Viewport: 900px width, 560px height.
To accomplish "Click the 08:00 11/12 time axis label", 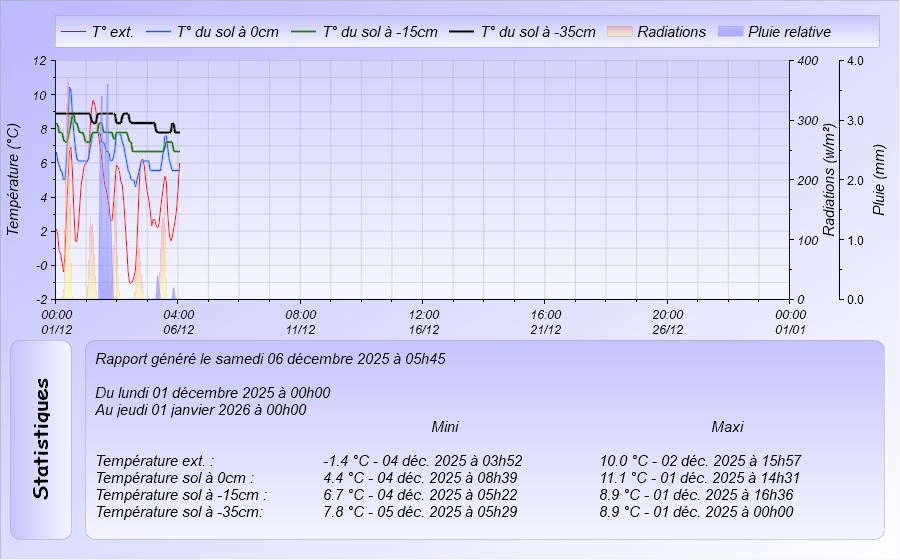I will coord(301,322).
